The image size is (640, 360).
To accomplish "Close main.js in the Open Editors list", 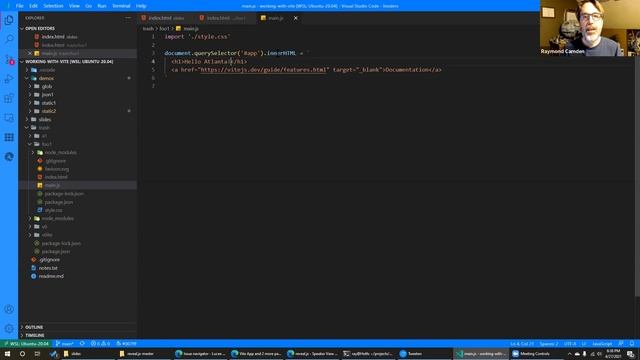I will (x=30, y=53).
